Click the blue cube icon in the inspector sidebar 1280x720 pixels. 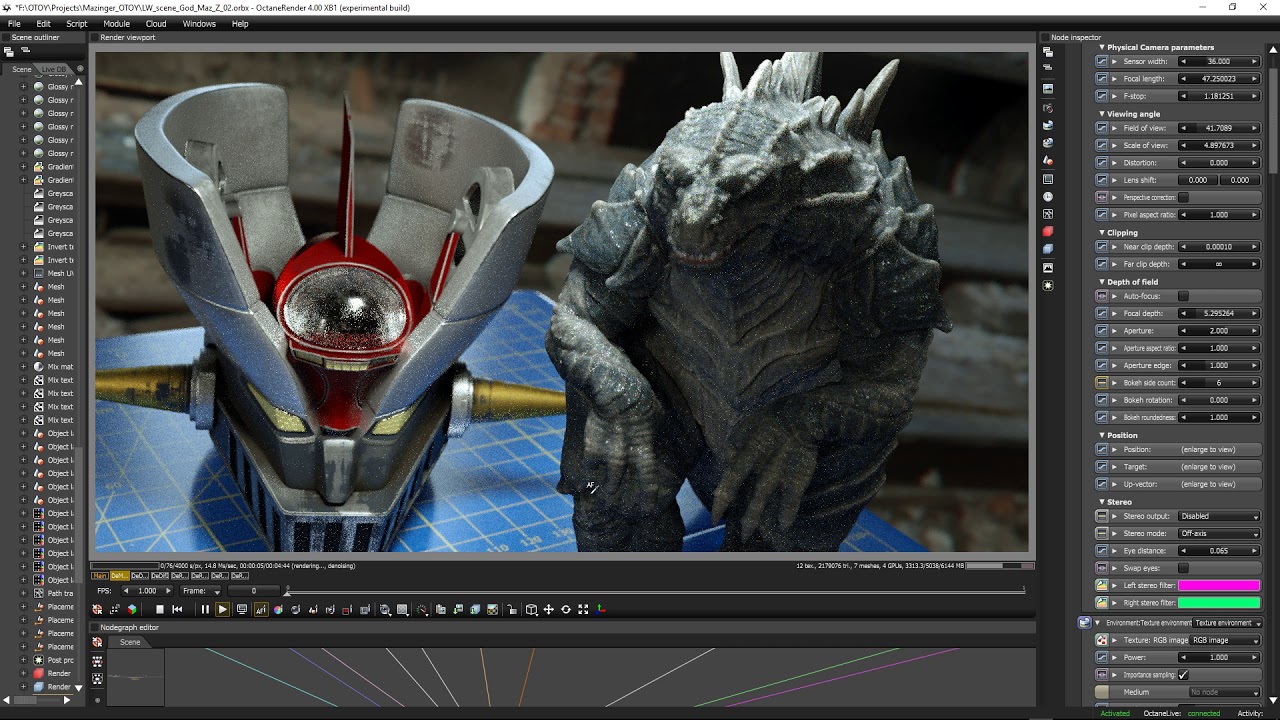pos(1048,249)
